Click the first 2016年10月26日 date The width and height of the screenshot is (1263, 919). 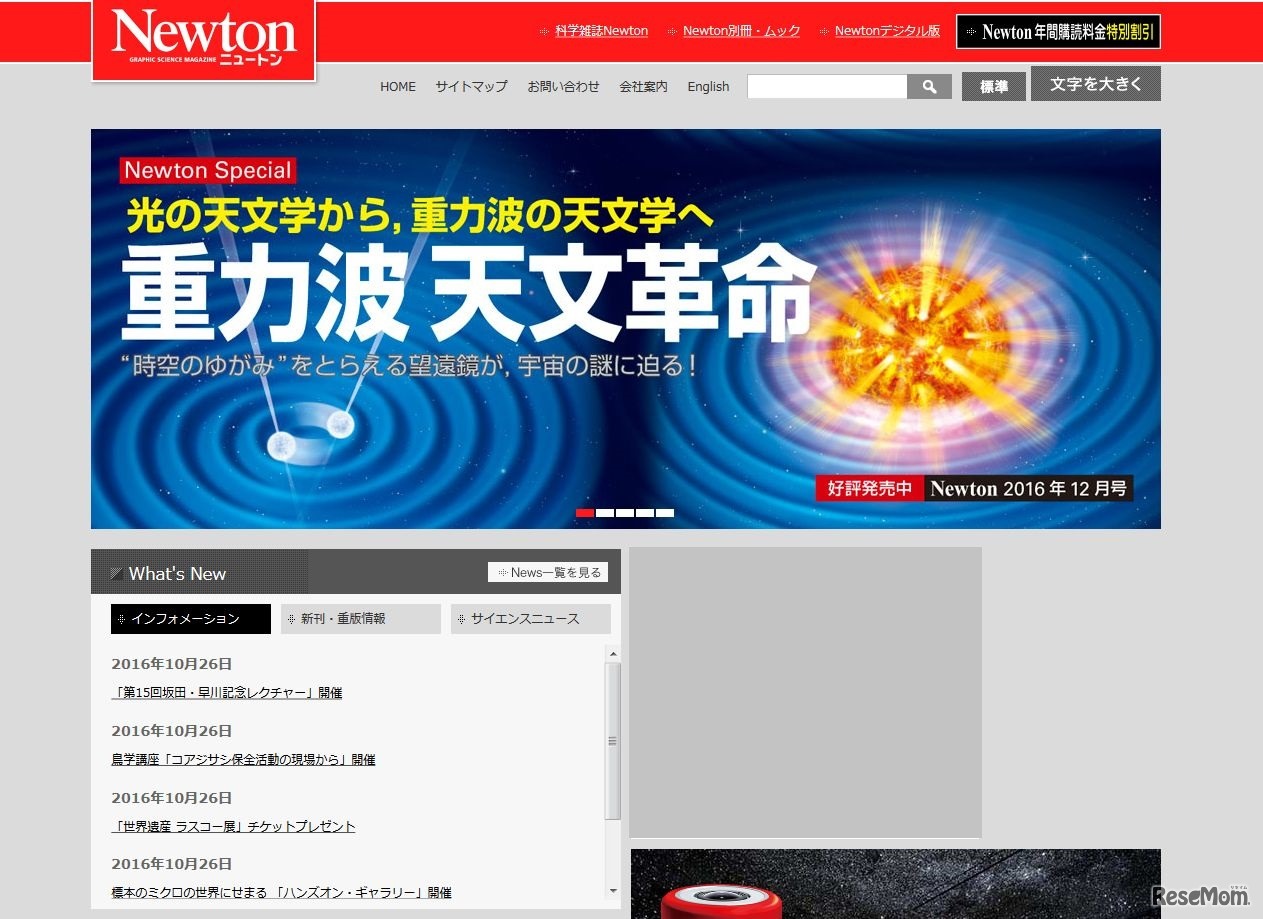click(x=172, y=664)
